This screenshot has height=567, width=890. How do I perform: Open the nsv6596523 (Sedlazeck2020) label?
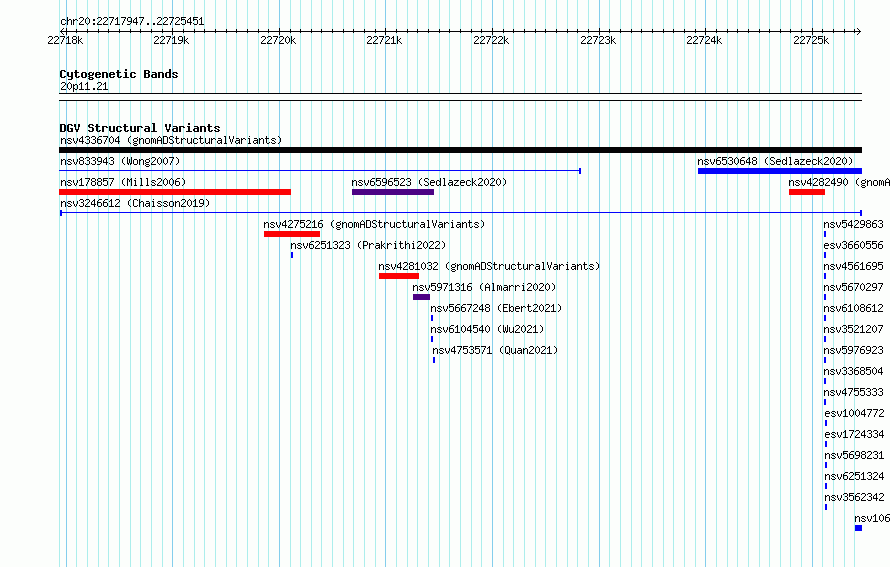pos(429,182)
